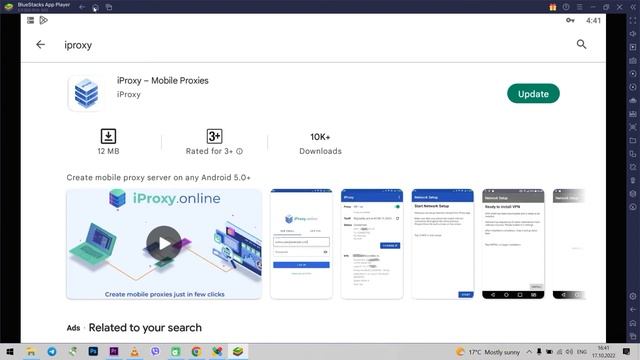This screenshot has height=360, width=640.
Task: Open the BlueStacks hamburger menu
Action: point(580,7)
